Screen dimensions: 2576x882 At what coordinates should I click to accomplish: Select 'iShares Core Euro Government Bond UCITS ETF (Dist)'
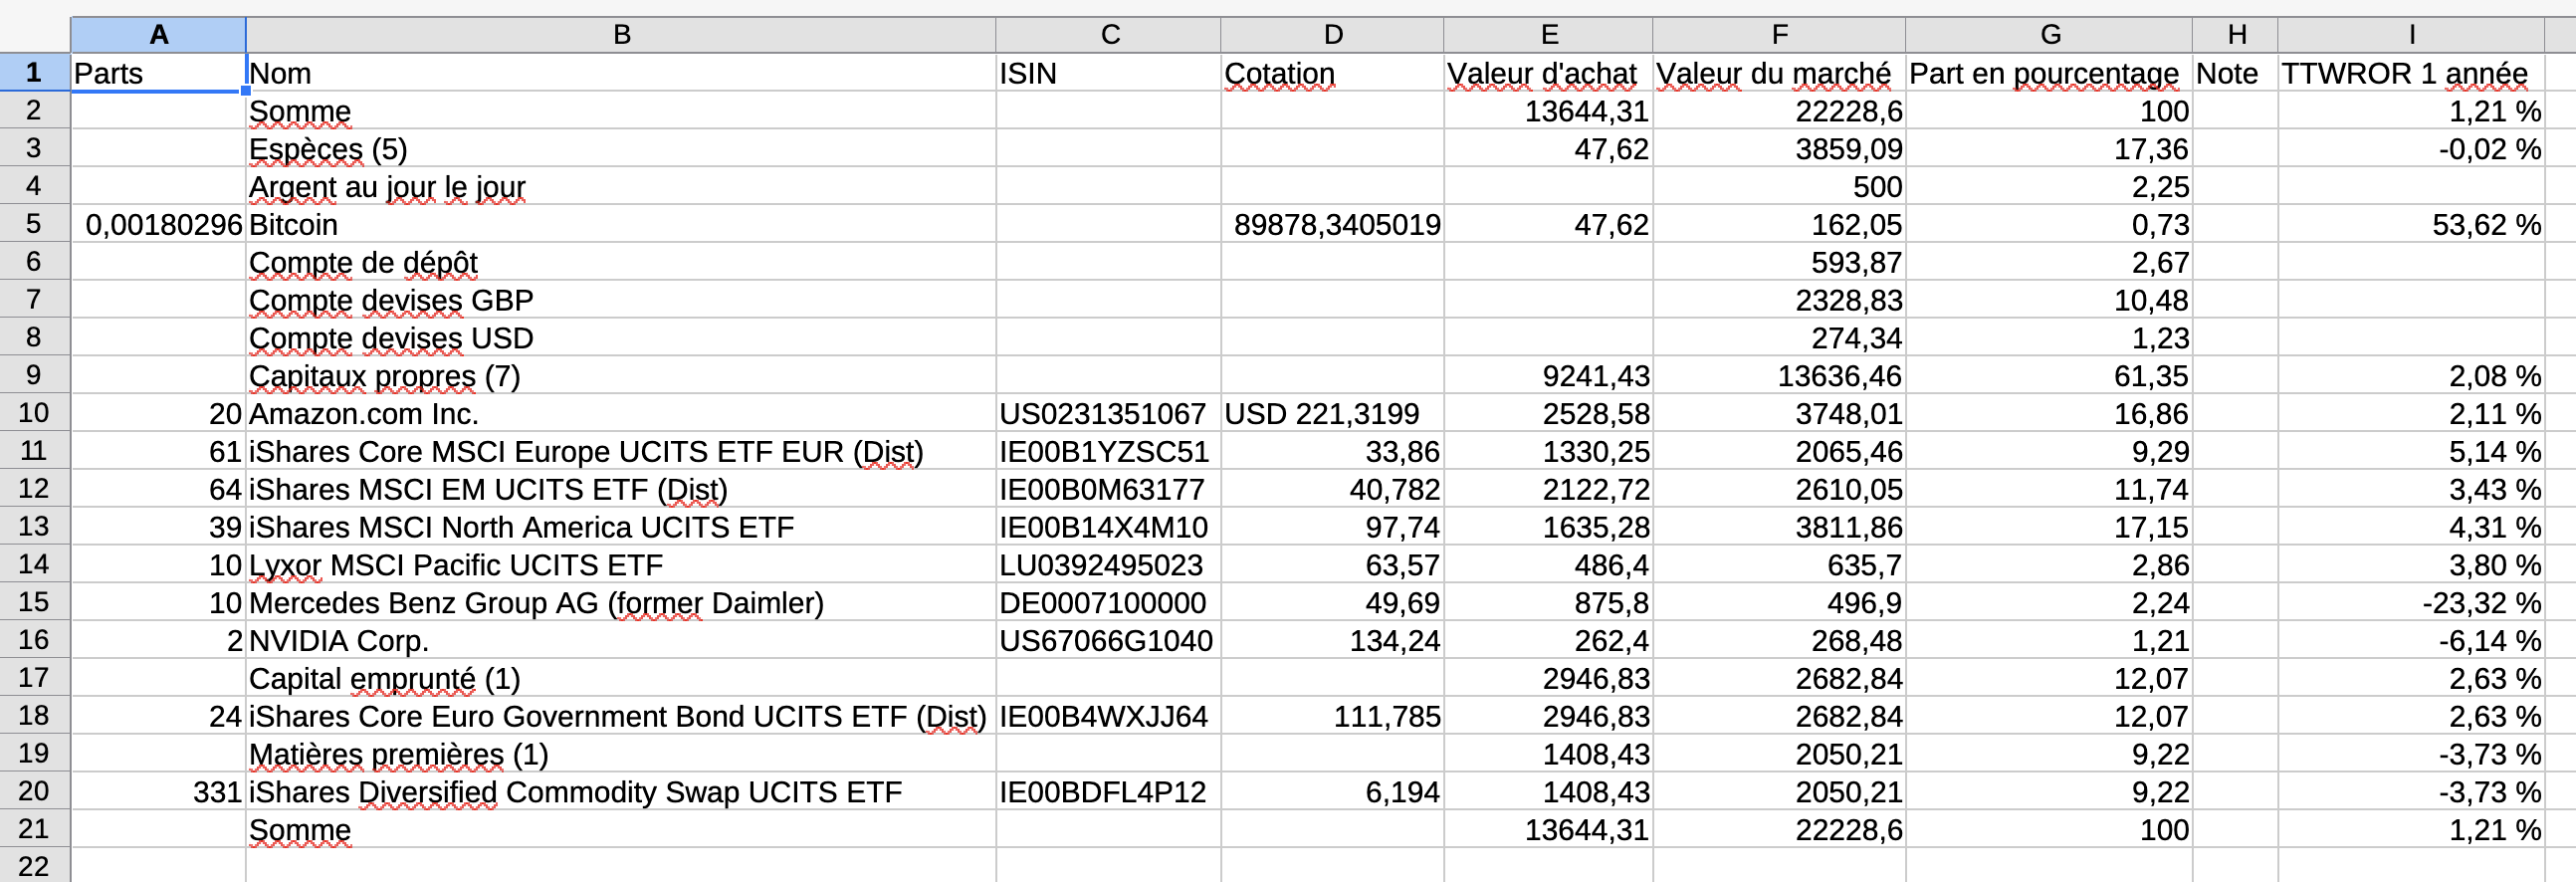tap(621, 716)
